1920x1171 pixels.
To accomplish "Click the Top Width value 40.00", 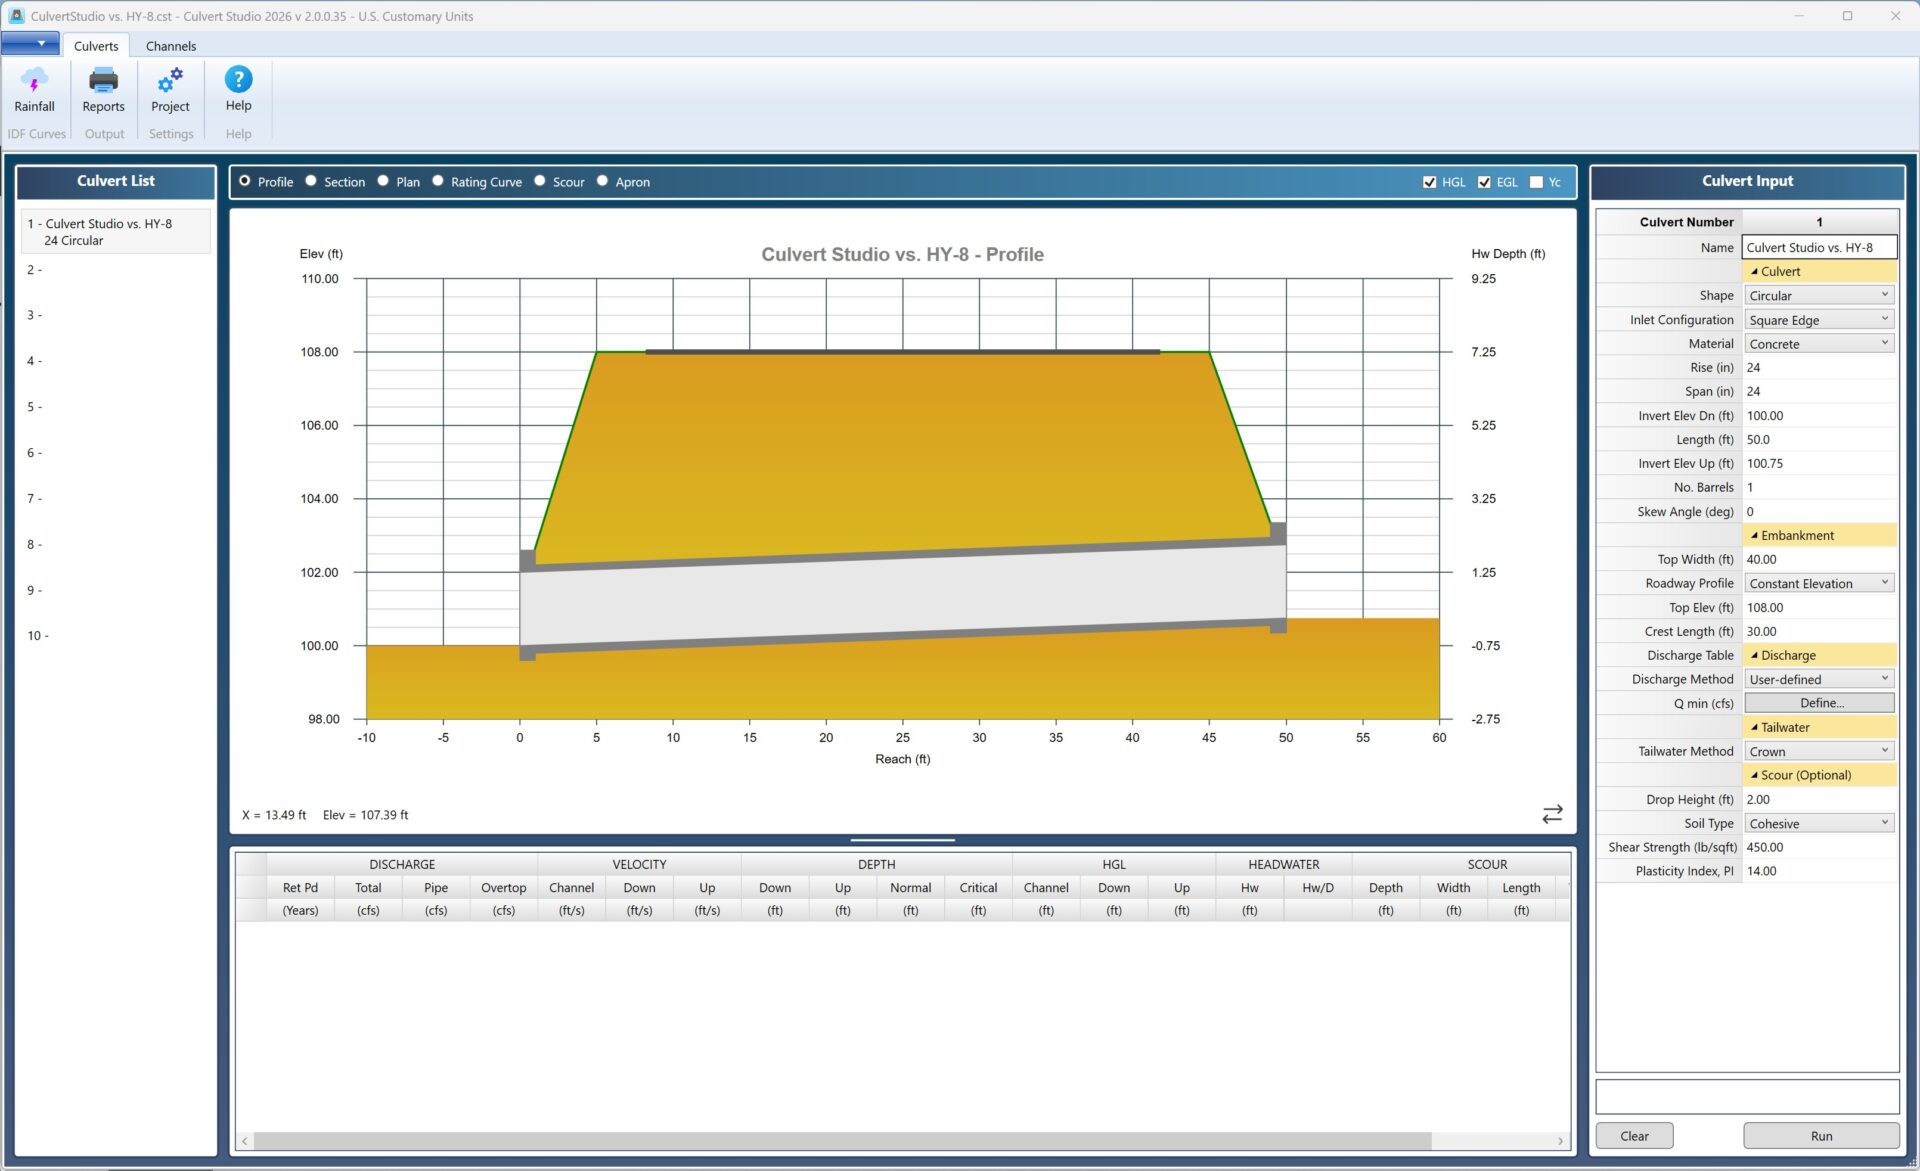I will coord(1819,559).
